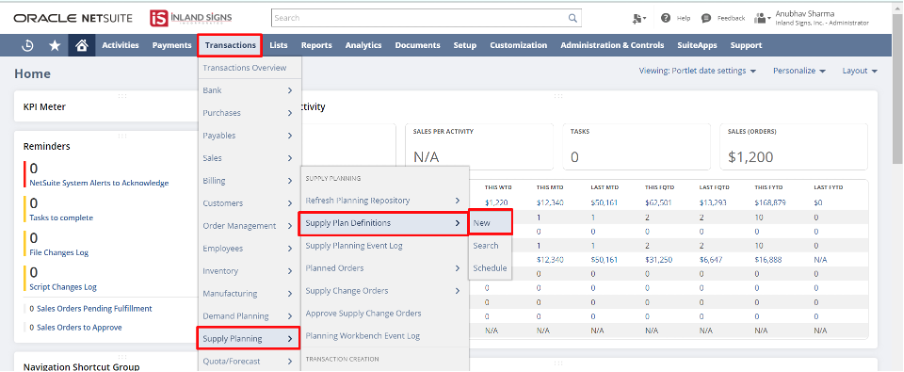Open the Documents menu

(x=417, y=45)
